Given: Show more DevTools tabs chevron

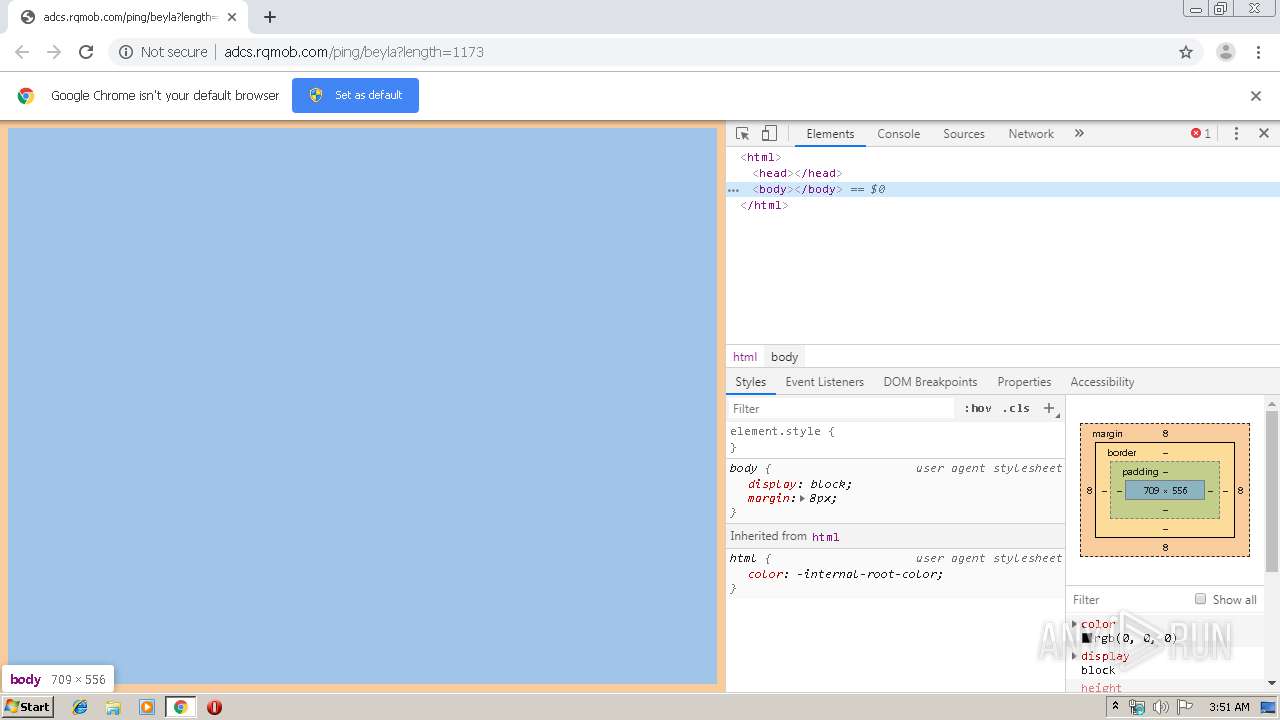Looking at the screenshot, I should (1079, 133).
